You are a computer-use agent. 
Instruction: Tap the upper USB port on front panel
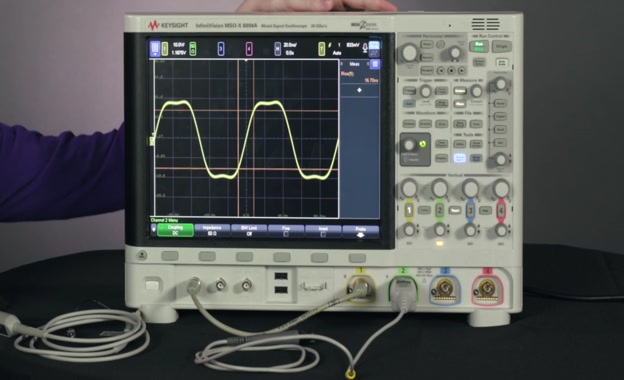click(x=281, y=276)
